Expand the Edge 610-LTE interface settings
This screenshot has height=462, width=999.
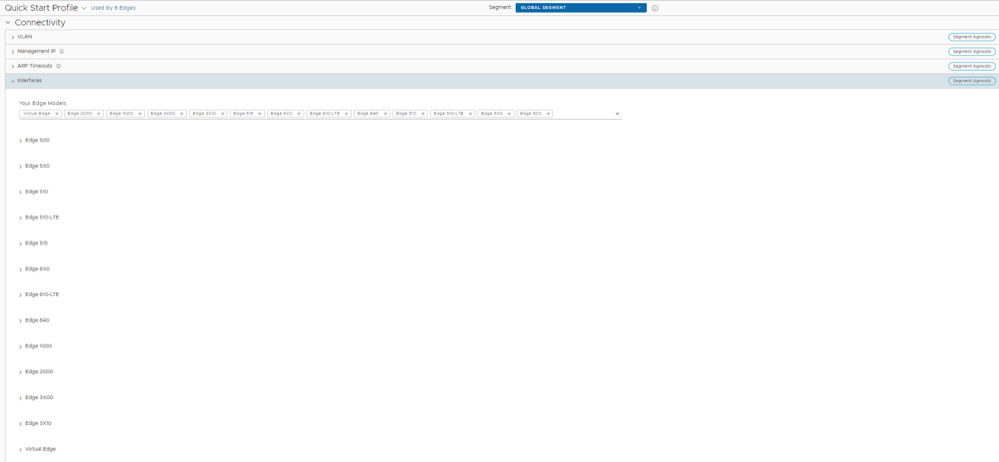[x=21, y=295]
